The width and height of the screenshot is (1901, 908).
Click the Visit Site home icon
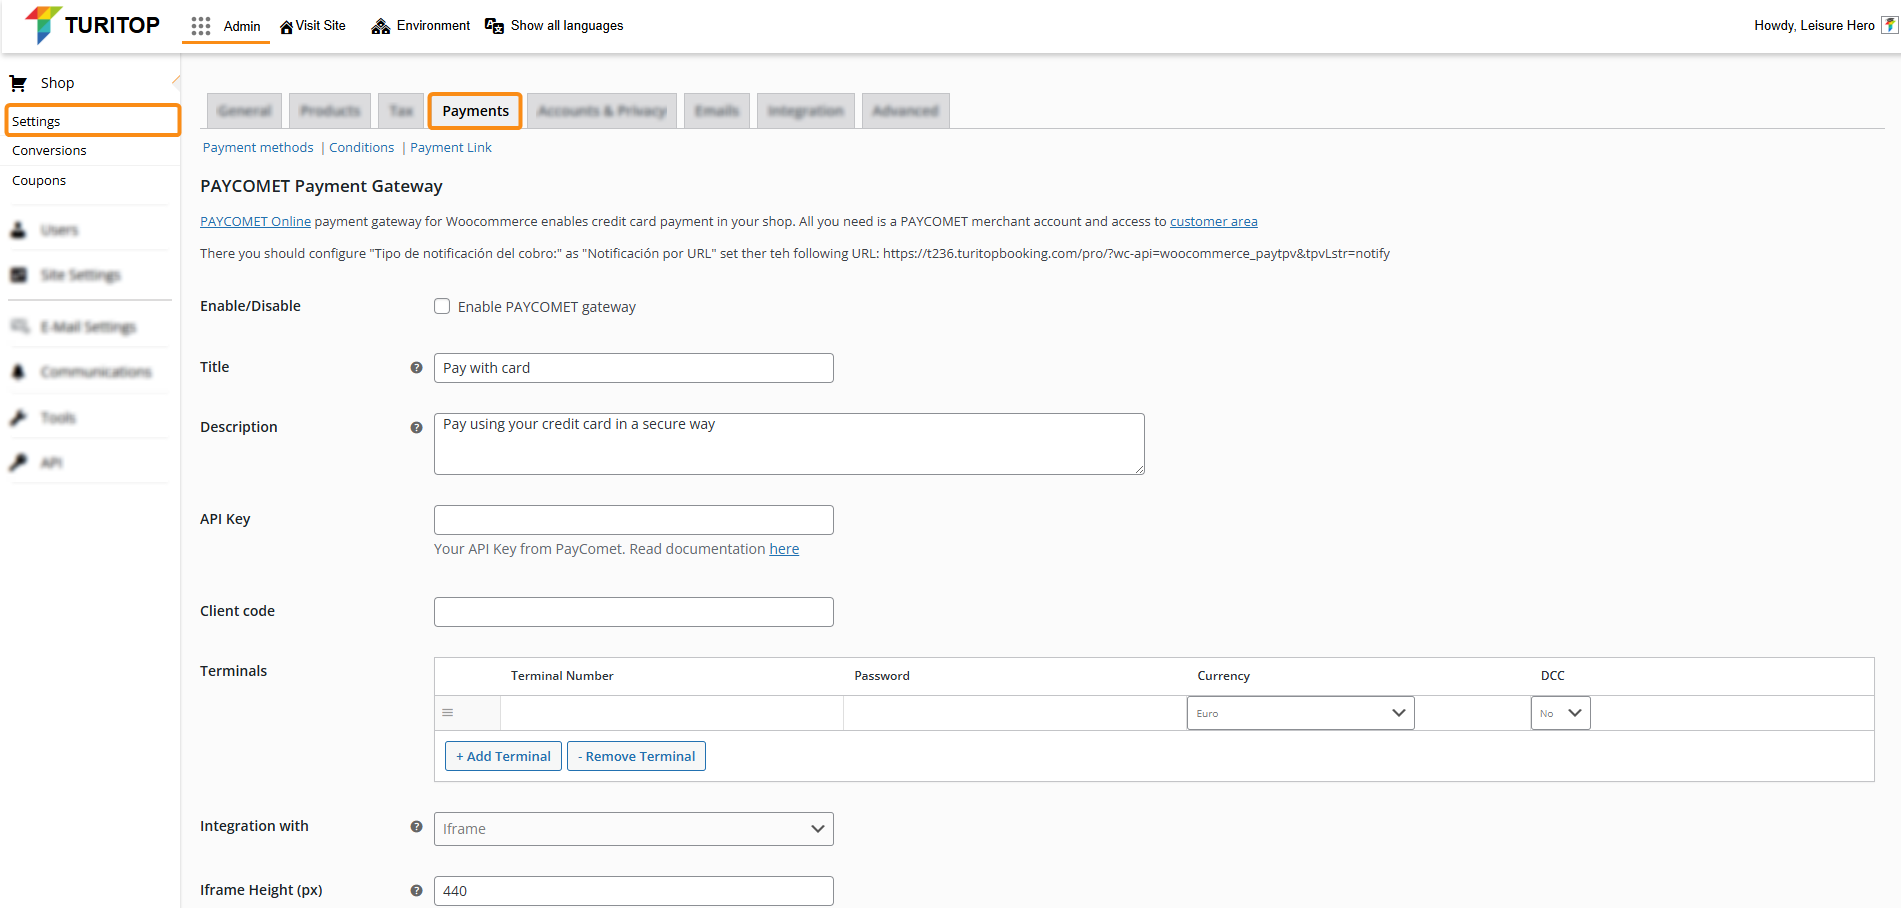(x=286, y=27)
